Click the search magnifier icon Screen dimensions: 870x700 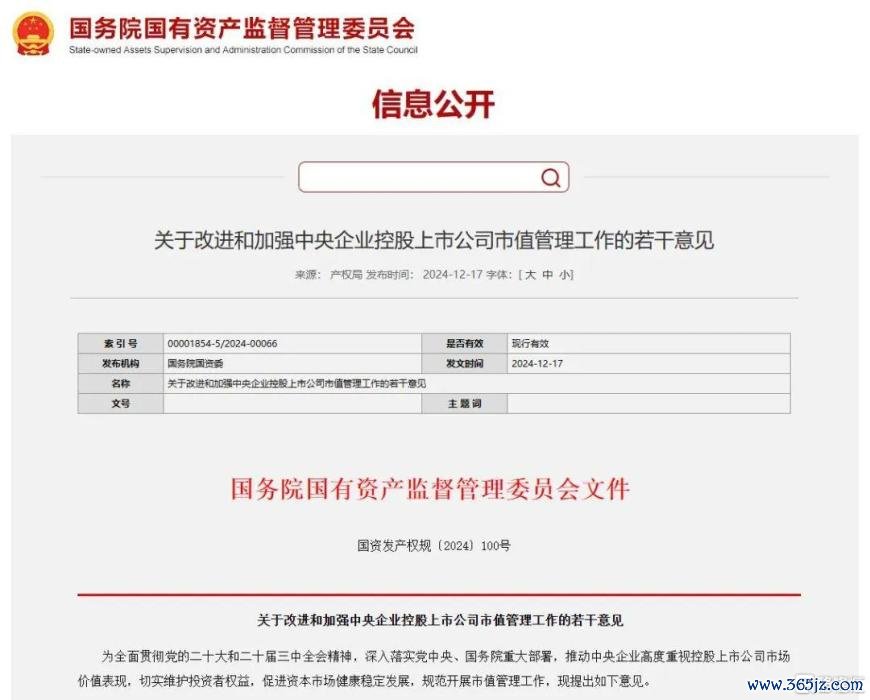[x=550, y=177]
